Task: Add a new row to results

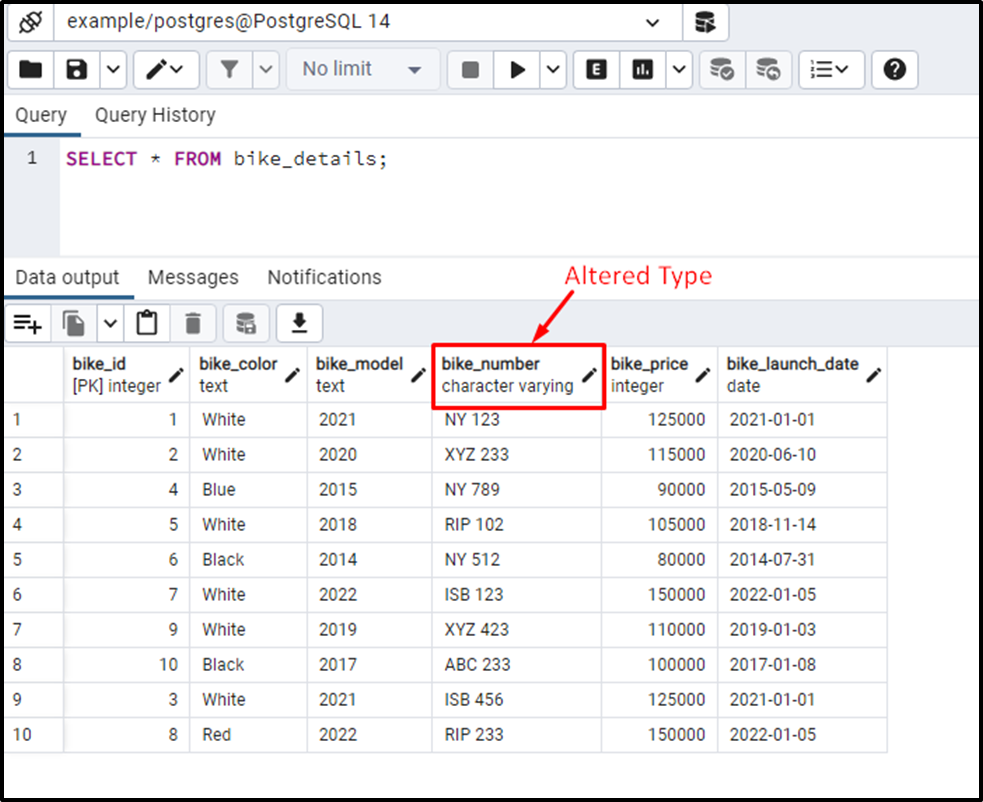Action: click(27, 322)
